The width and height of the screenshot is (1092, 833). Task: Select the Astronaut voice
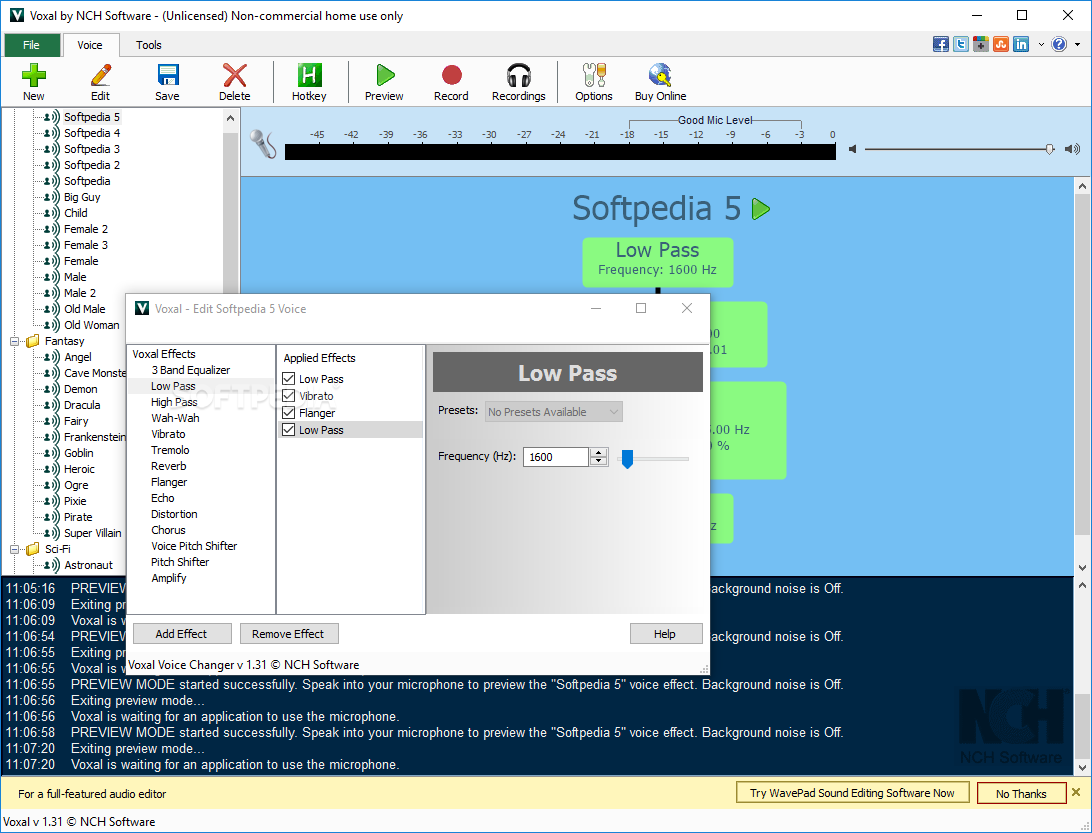pyautogui.click(x=88, y=565)
